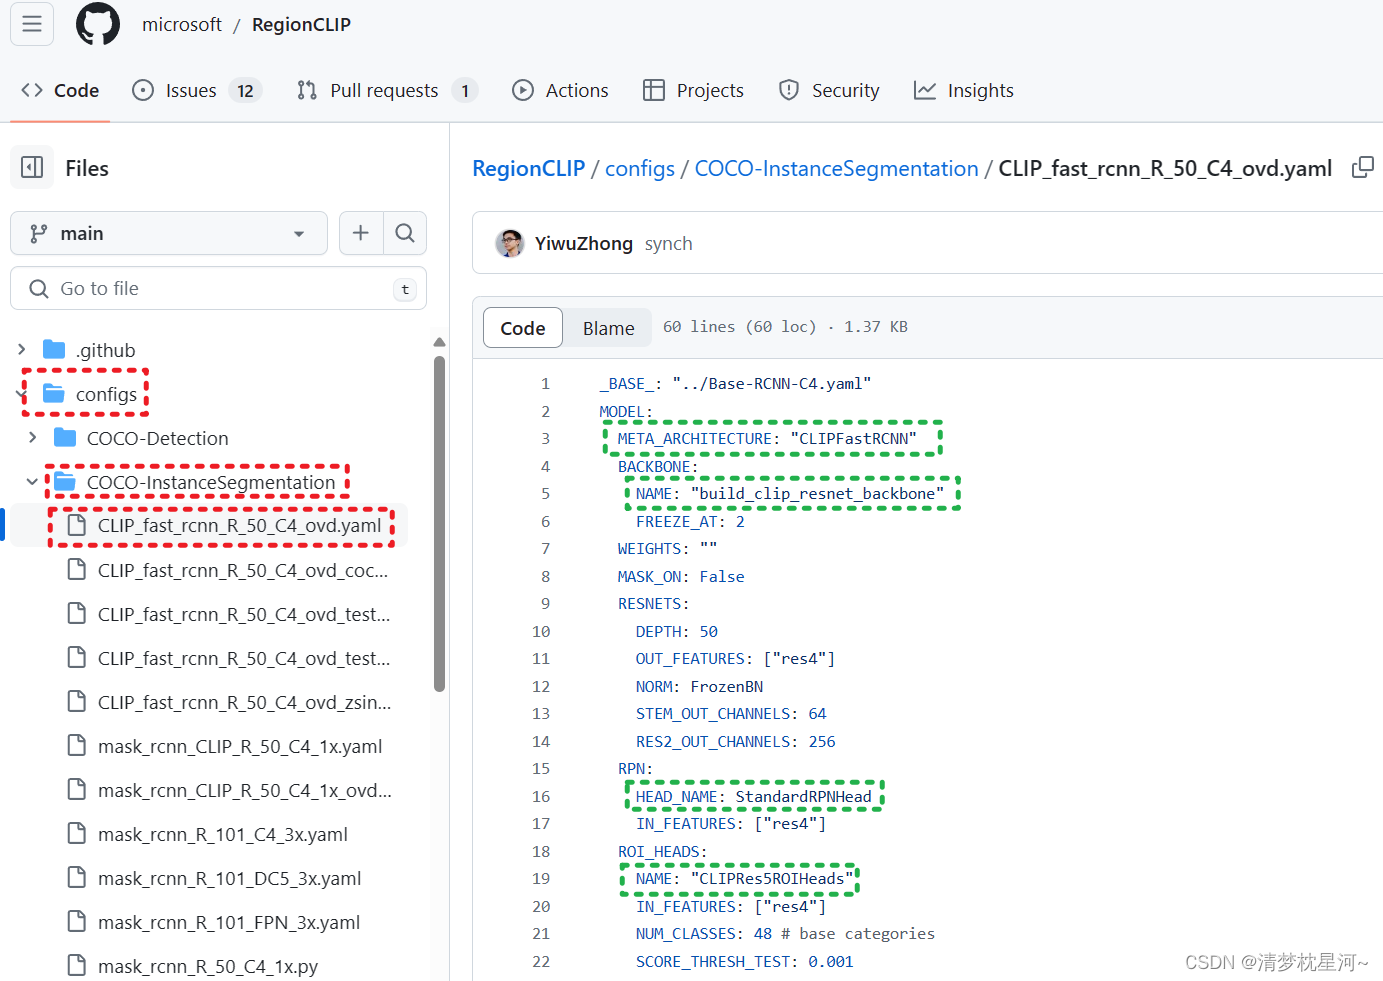The height and width of the screenshot is (981, 1383).
Task: Click line number 3 in code
Action: point(545,438)
